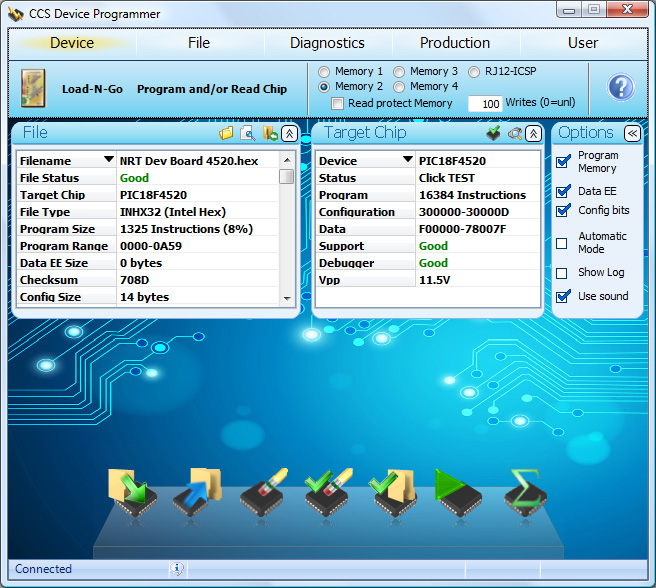This screenshot has height=588, width=656.
Task: Open the blue help question mark
Action: tap(621, 88)
